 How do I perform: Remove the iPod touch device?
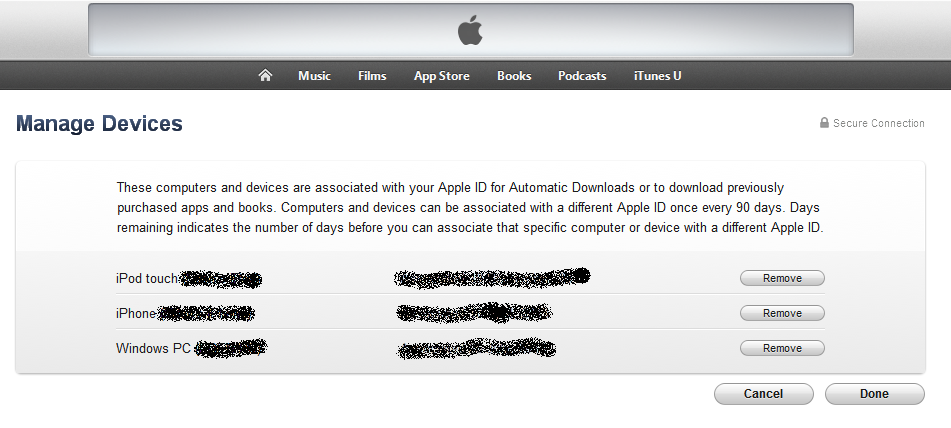coord(782,278)
